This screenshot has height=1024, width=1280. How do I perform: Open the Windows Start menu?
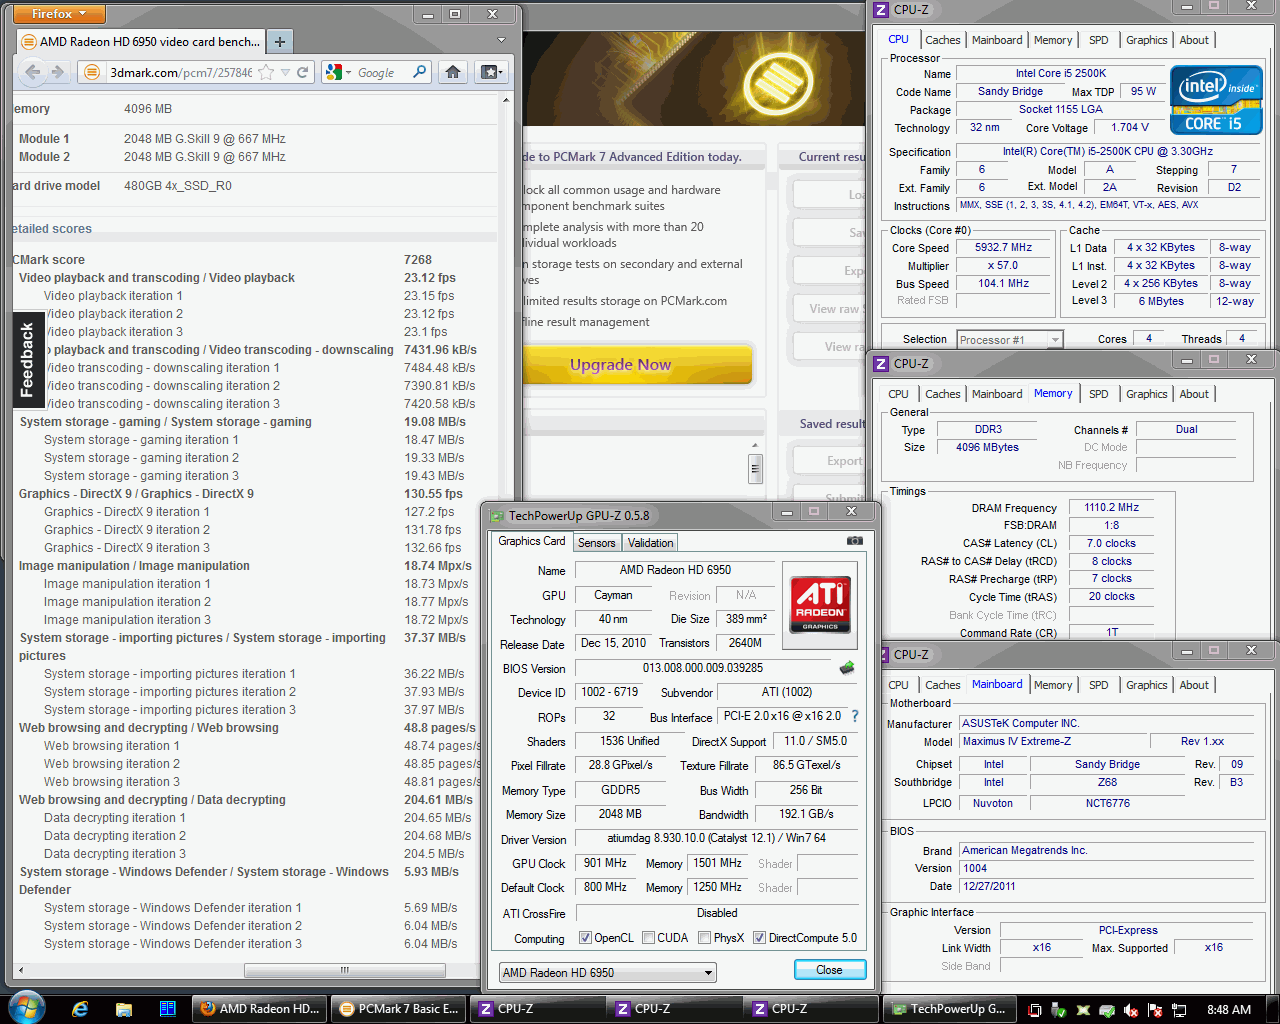pos(26,1007)
